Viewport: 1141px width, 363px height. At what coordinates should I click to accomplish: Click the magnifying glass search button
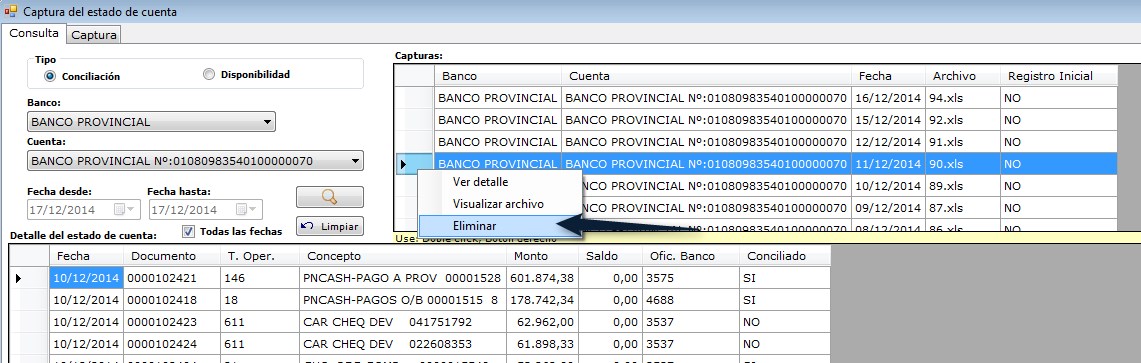[x=330, y=197]
